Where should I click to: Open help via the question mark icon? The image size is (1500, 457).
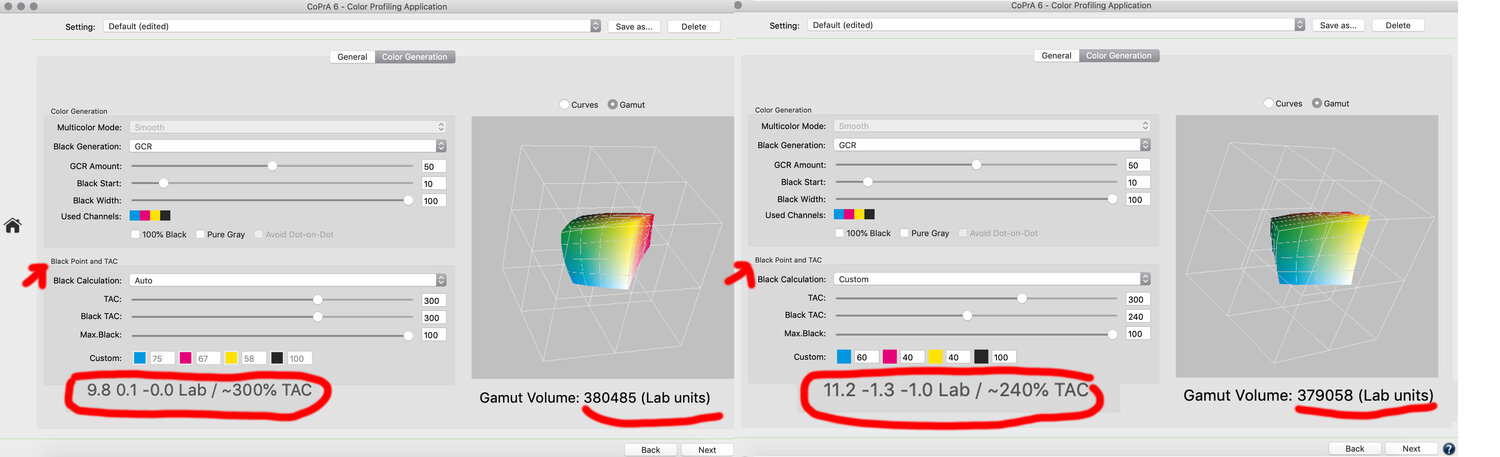(x=1449, y=449)
